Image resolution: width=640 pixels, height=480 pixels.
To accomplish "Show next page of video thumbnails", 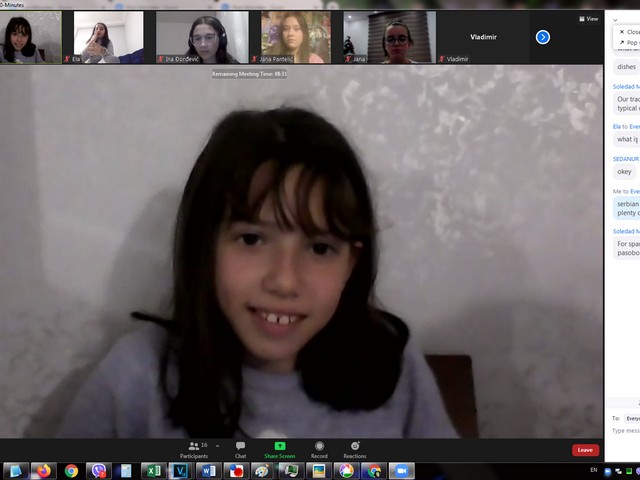I will point(542,37).
